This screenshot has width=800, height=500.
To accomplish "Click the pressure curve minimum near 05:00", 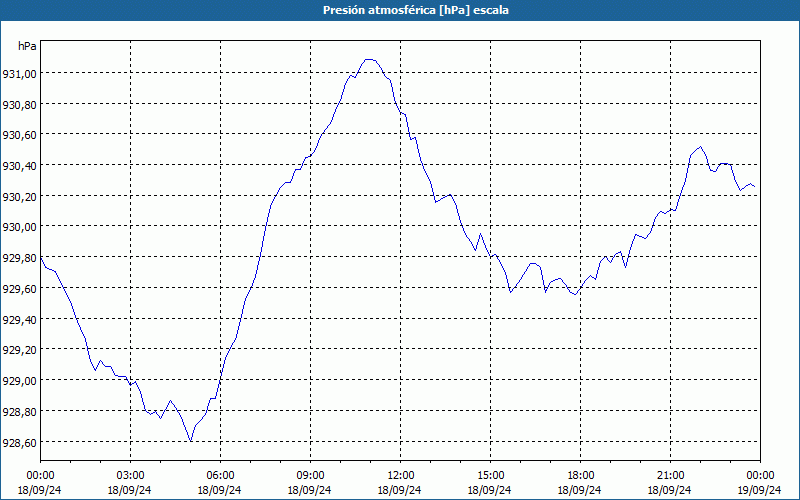I will click(x=191, y=441).
